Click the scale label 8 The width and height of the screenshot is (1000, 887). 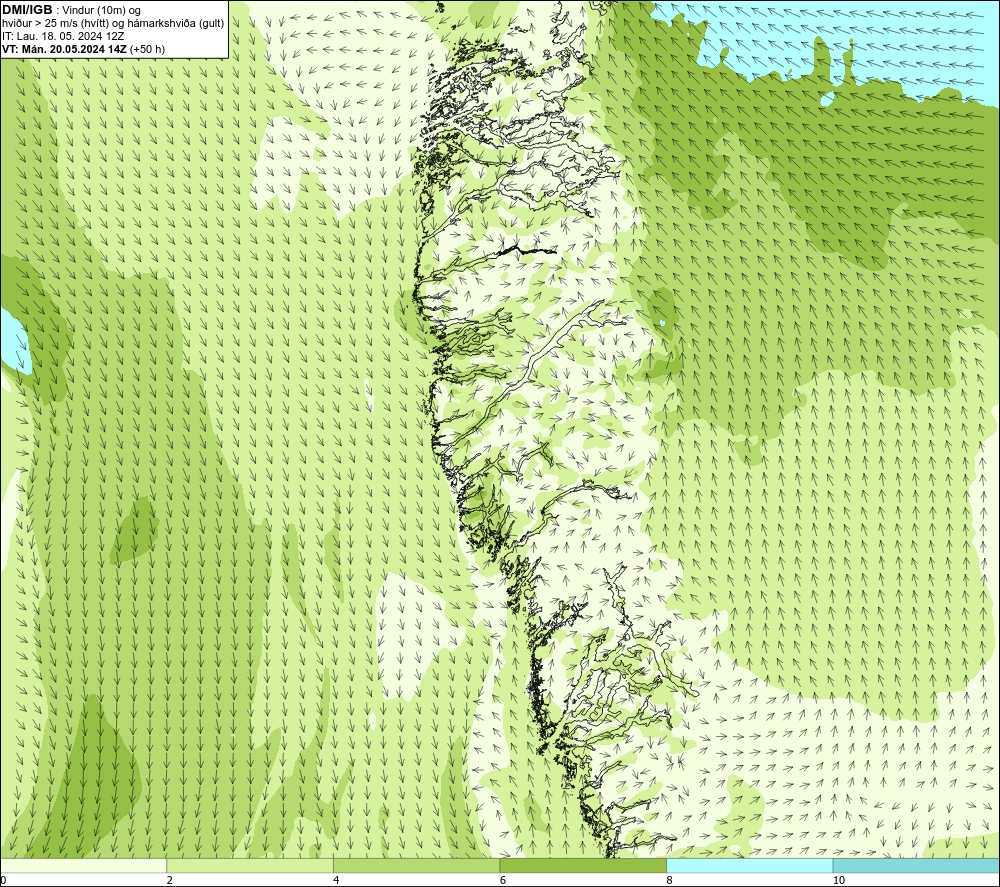coord(670,880)
